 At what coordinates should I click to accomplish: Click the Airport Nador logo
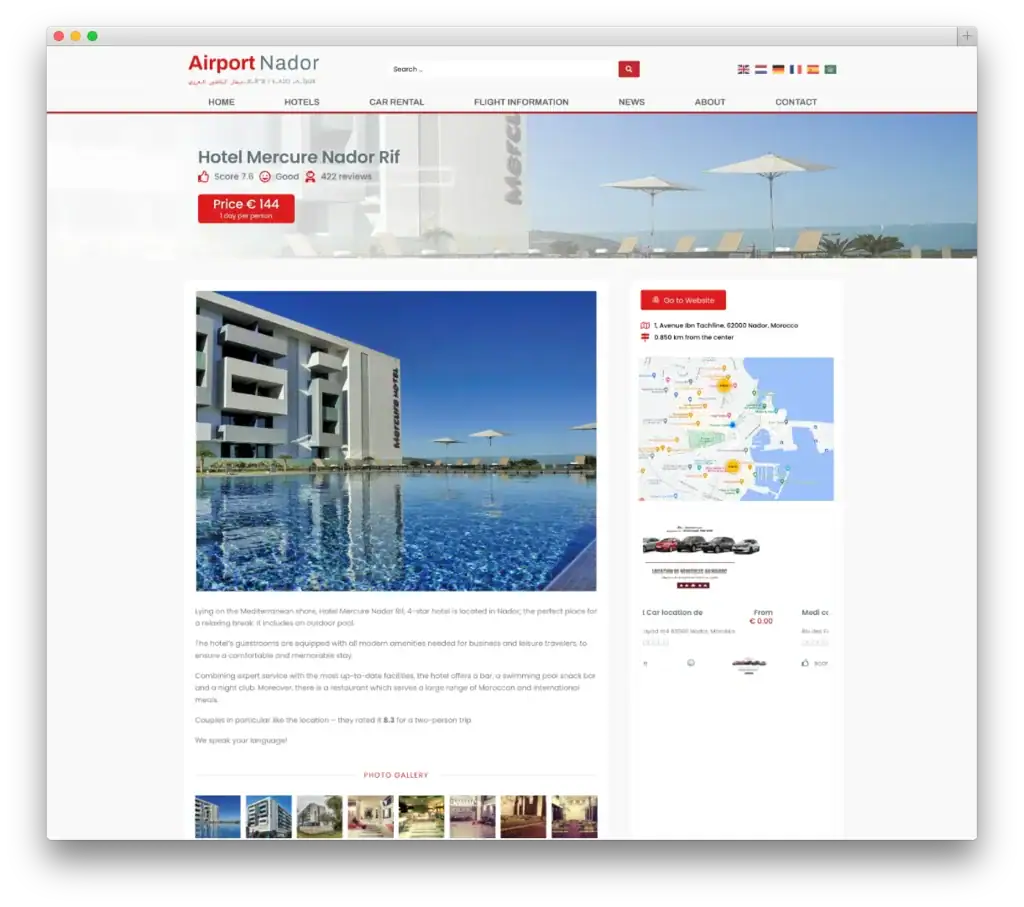[253, 69]
